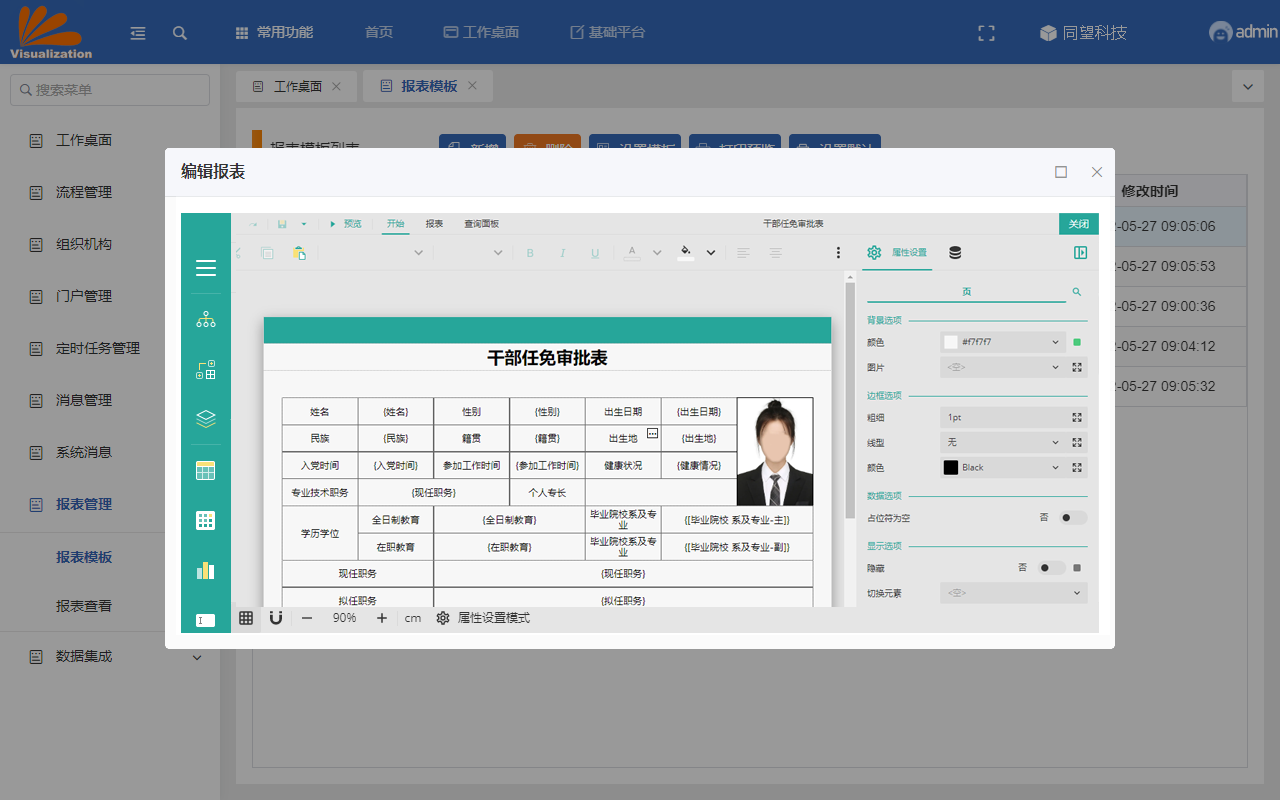Collapse the properties panel with the sidebar icon
The image size is (1280, 800).
click(1080, 253)
